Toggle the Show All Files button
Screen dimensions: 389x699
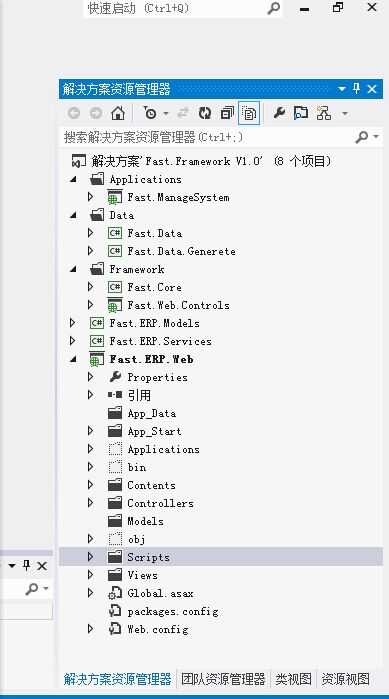coord(249,113)
